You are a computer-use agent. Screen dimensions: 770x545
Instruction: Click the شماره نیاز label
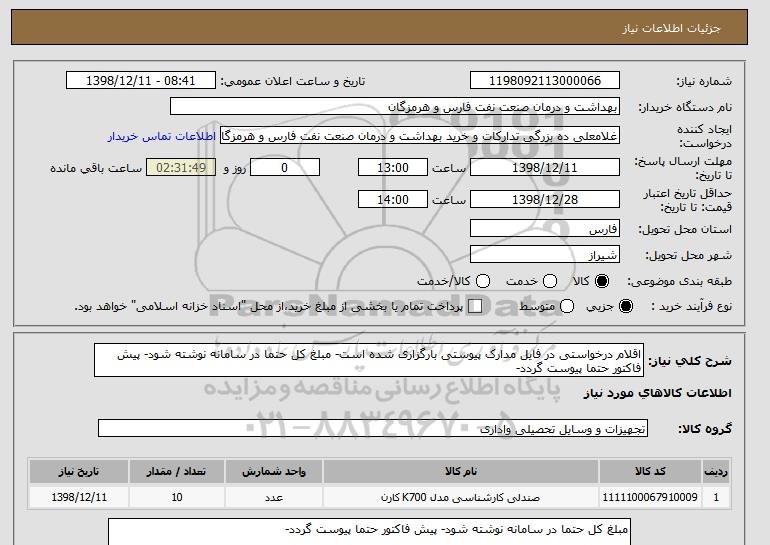pyautogui.click(x=704, y=82)
